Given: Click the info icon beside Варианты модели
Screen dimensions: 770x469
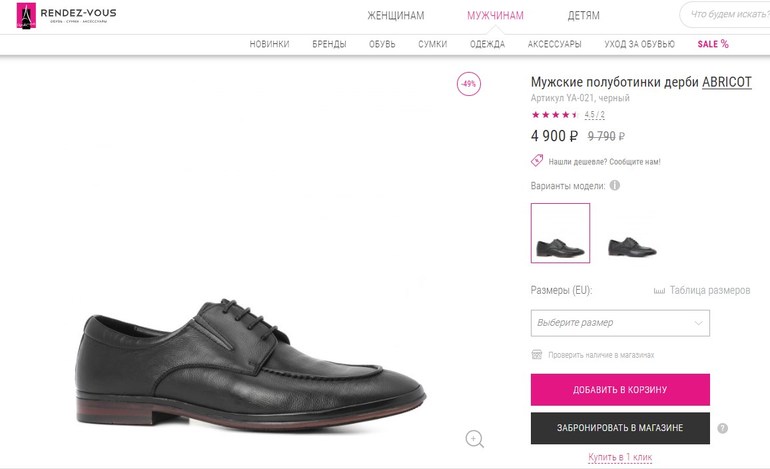Looking at the screenshot, I should point(615,185).
